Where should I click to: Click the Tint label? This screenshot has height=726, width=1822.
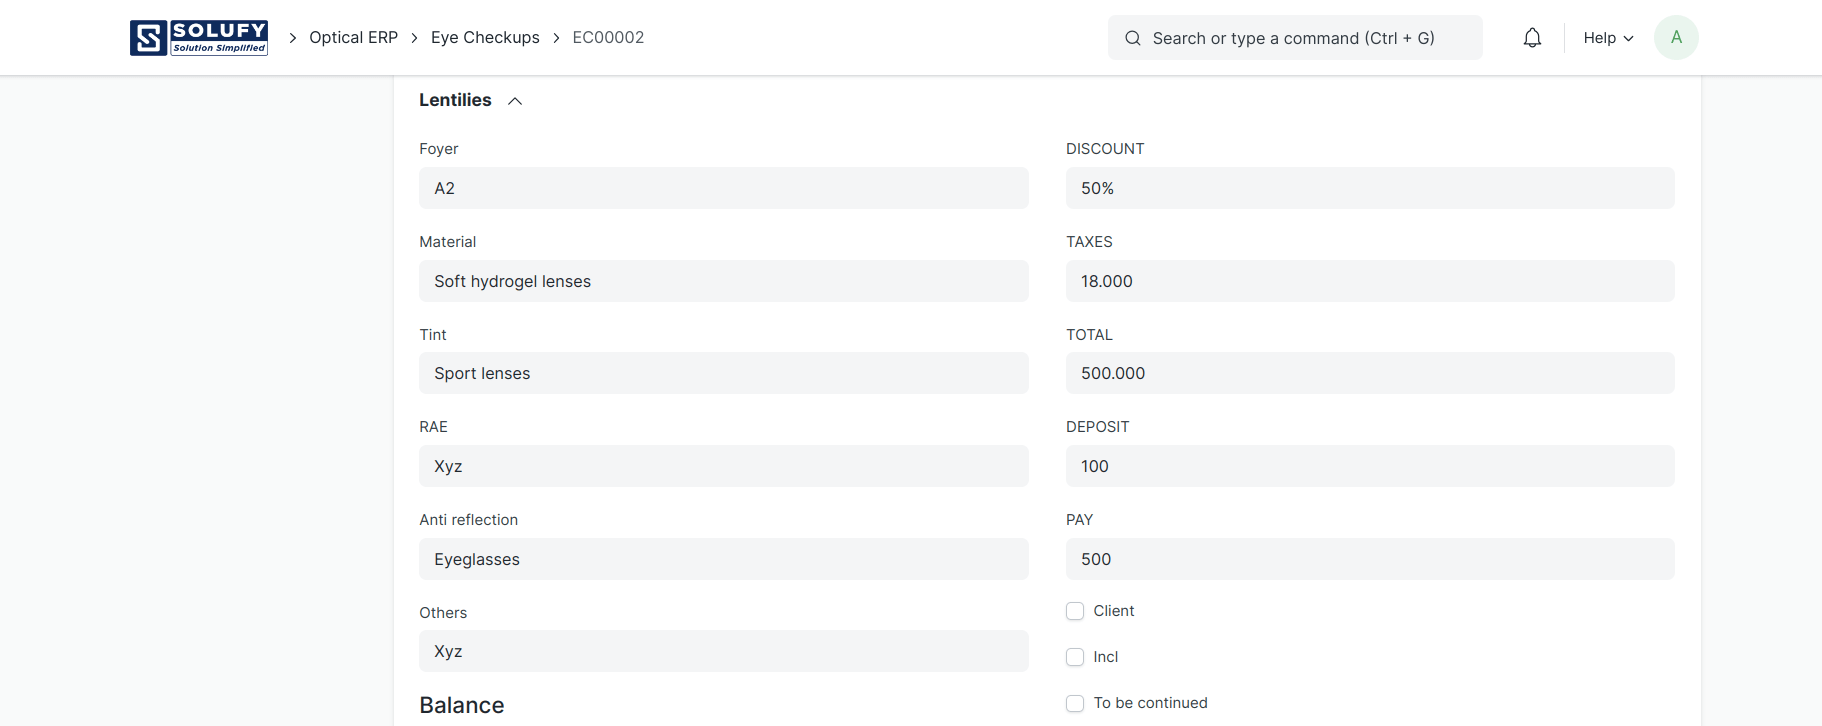[433, 335]
